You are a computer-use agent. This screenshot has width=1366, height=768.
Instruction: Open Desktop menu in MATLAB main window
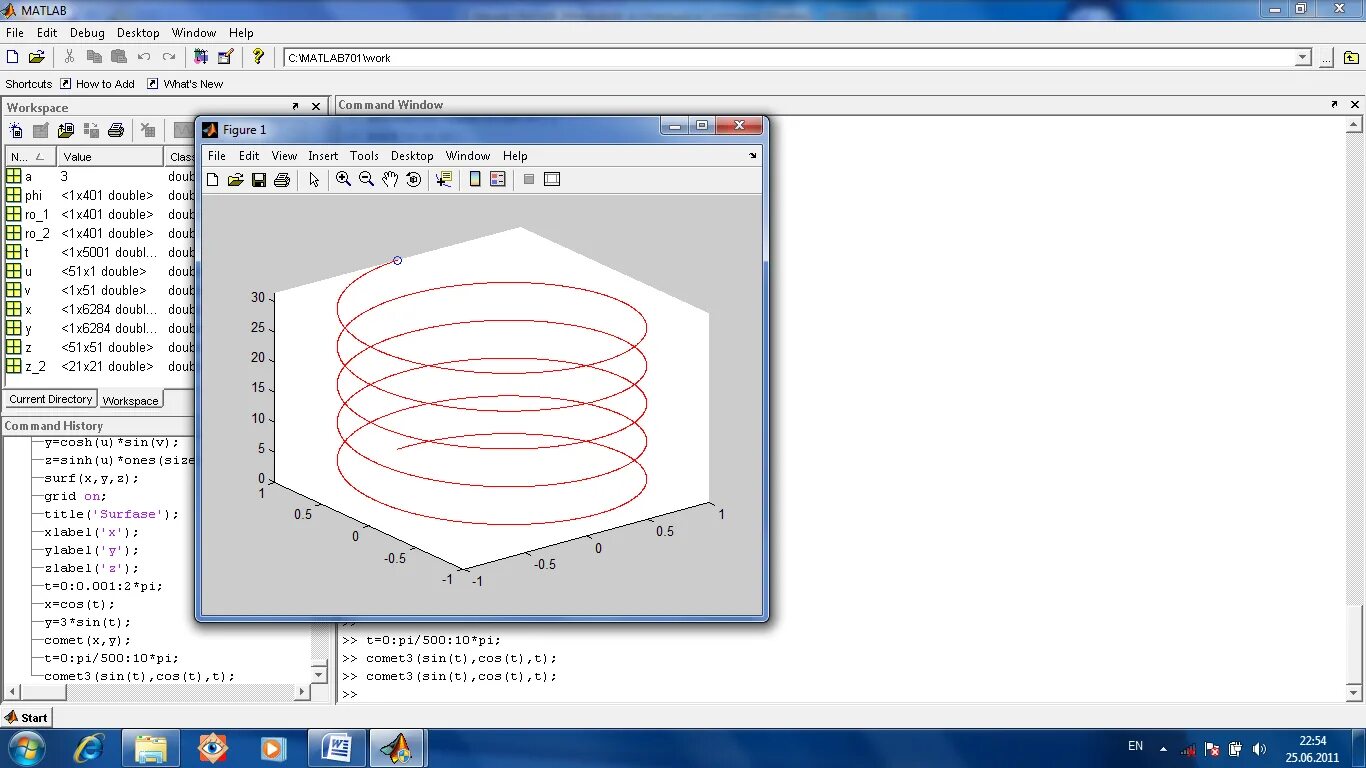point(138,33)
